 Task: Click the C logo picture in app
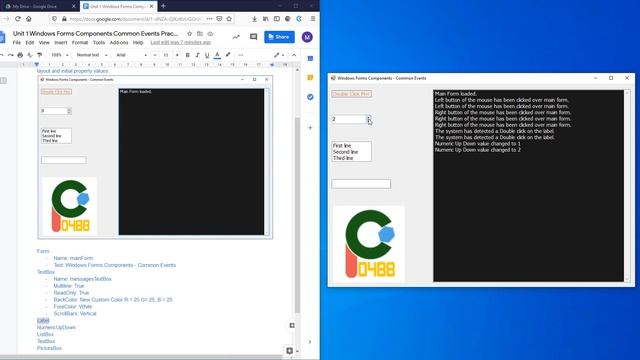click(x=369, y=244)
